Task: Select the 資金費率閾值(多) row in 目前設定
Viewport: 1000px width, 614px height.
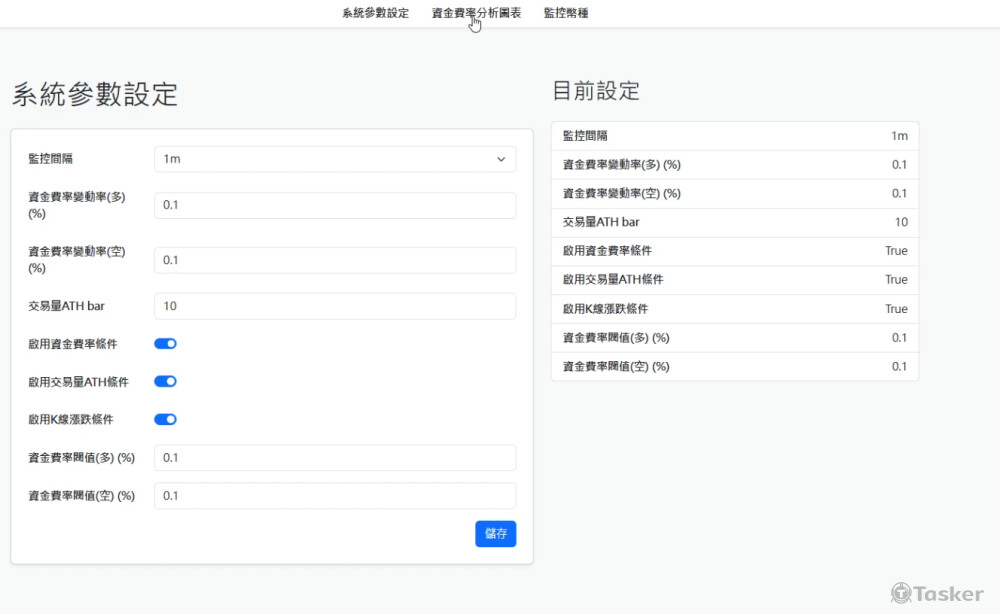Action: pyautogui.click(x=735, y=338)
